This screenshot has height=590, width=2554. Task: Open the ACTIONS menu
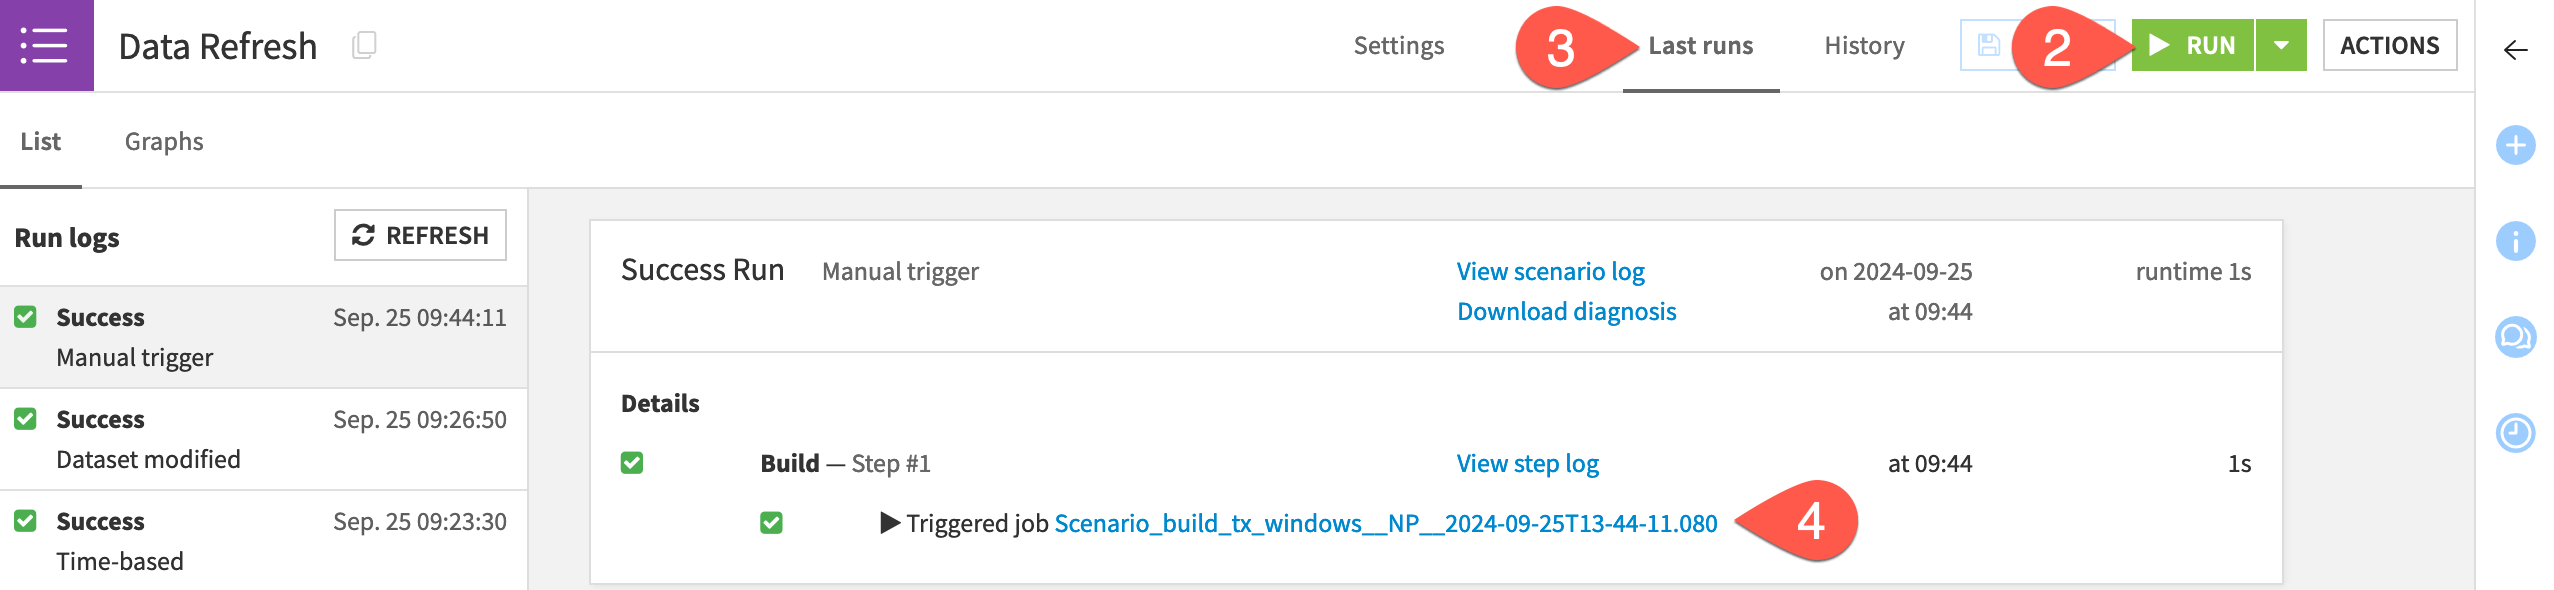tap(2389, 45)
